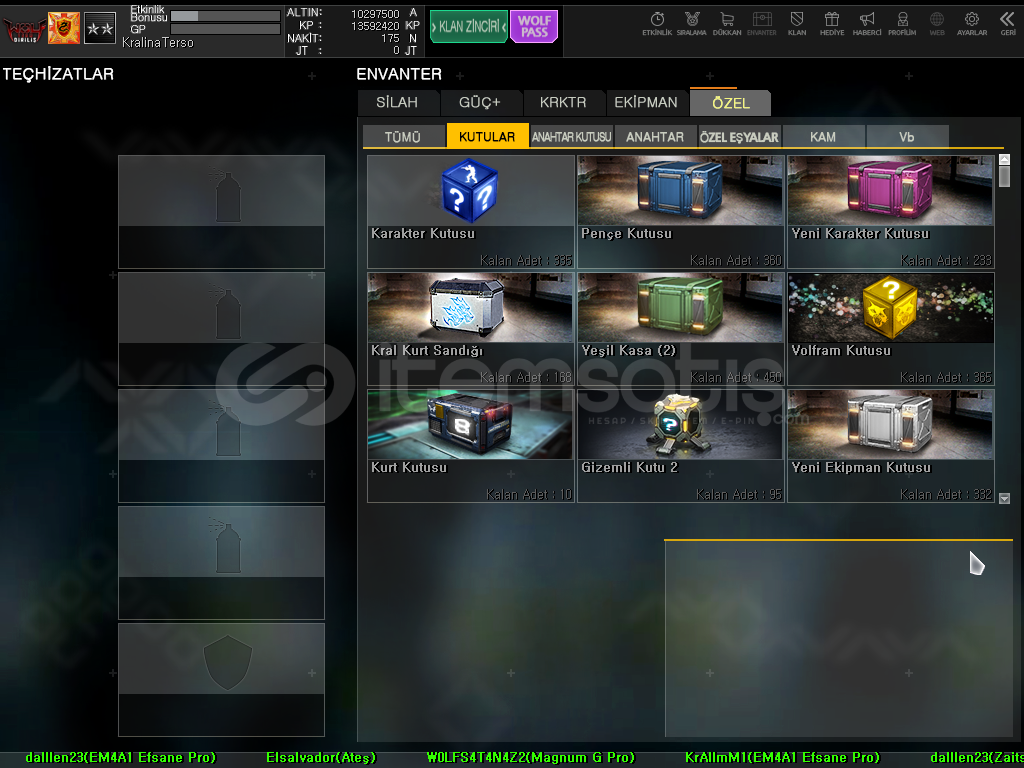Image resolution: width=1024 pixels, height=768 pixels.
Task: Open the ENVANTER icon in top bar
Action: click(761, 24)
